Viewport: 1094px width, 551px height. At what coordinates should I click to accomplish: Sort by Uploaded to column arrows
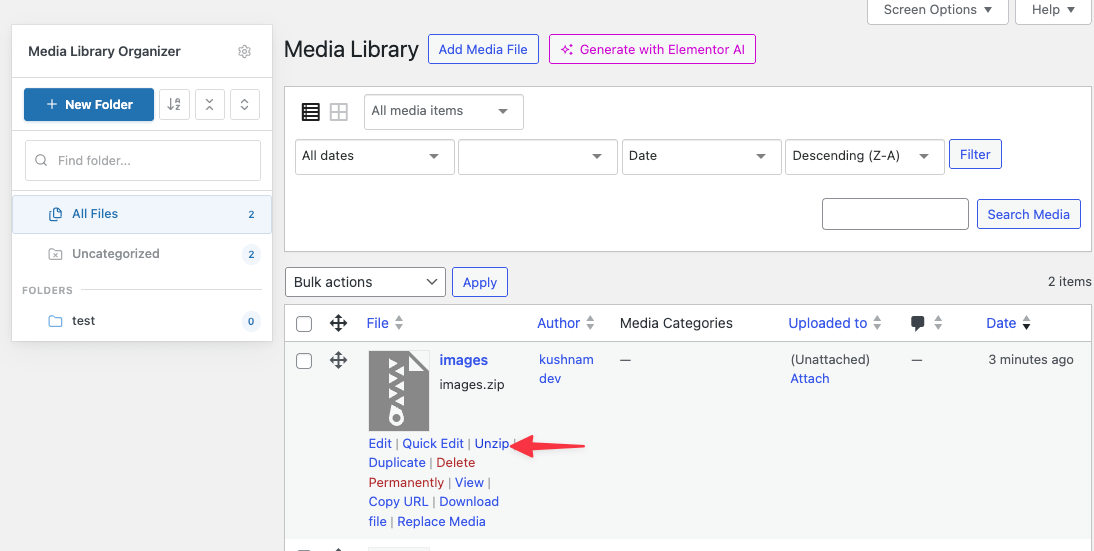tap(877, 323)
